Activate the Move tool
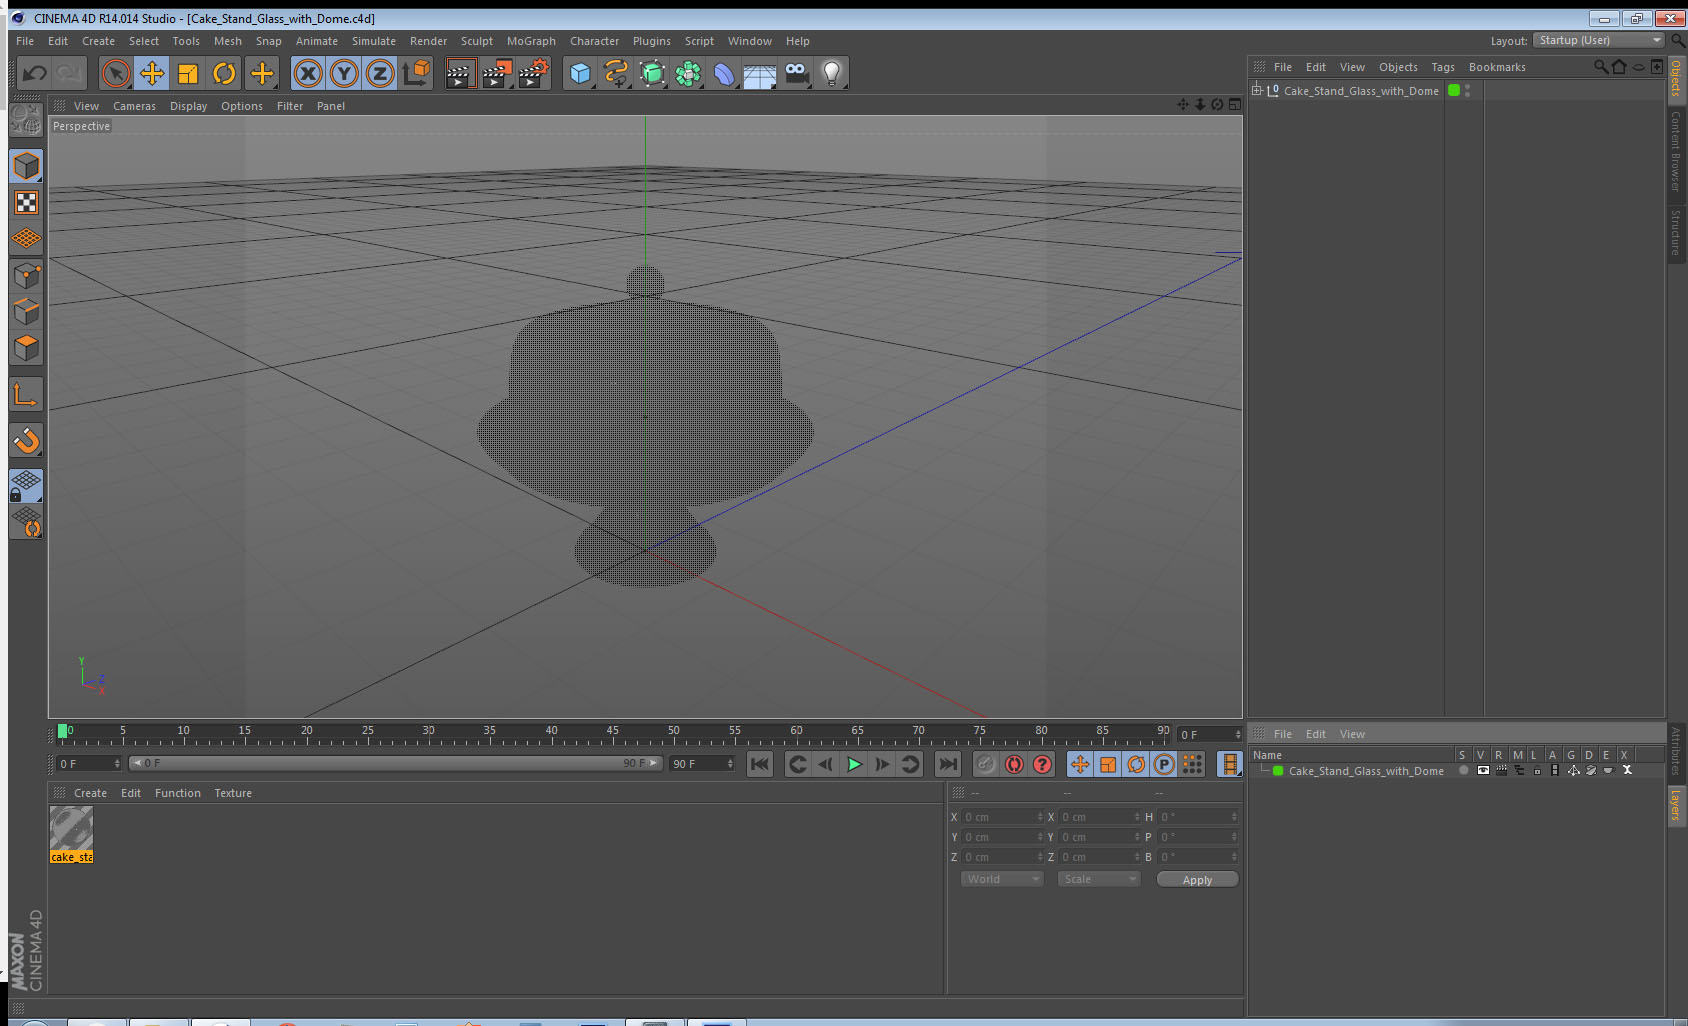The height and width of the screenshot is (1026, 1688). pos(152,73)
